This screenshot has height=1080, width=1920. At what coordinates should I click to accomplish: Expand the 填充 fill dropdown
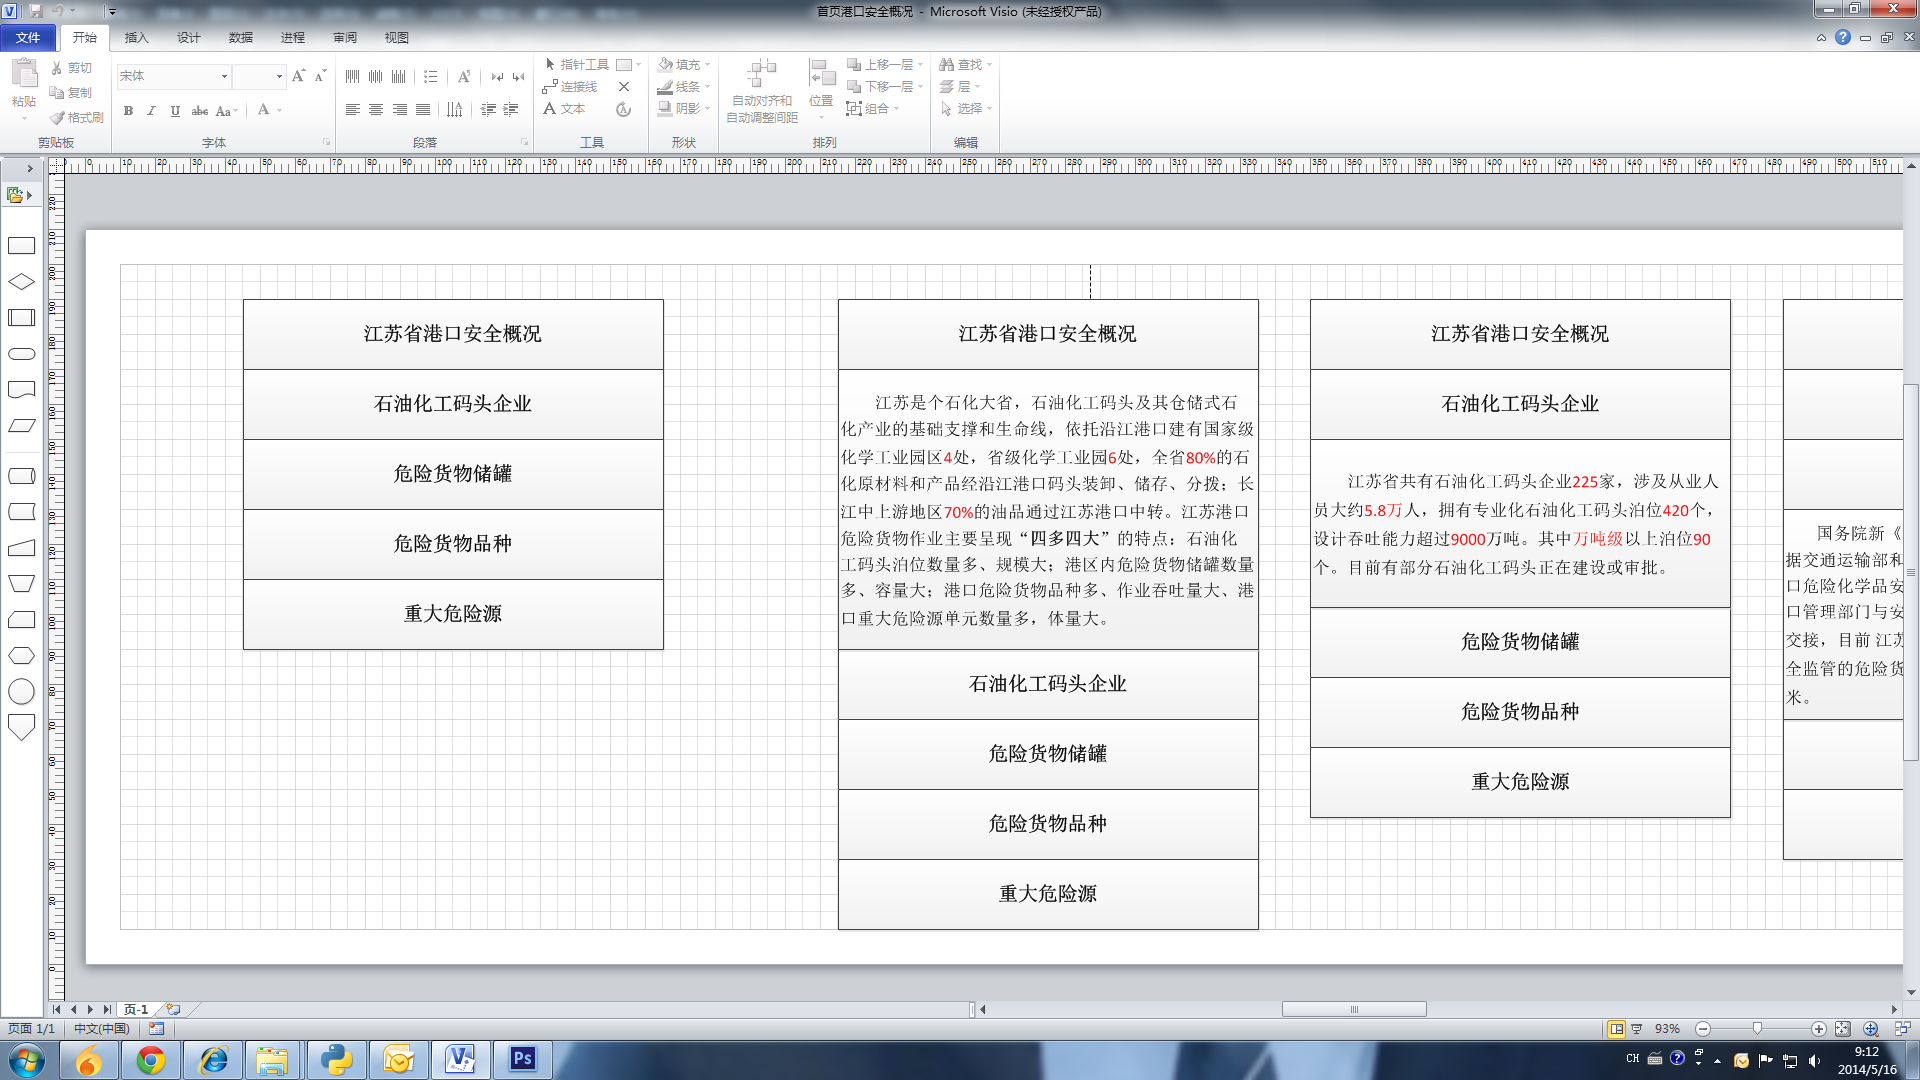708,65
